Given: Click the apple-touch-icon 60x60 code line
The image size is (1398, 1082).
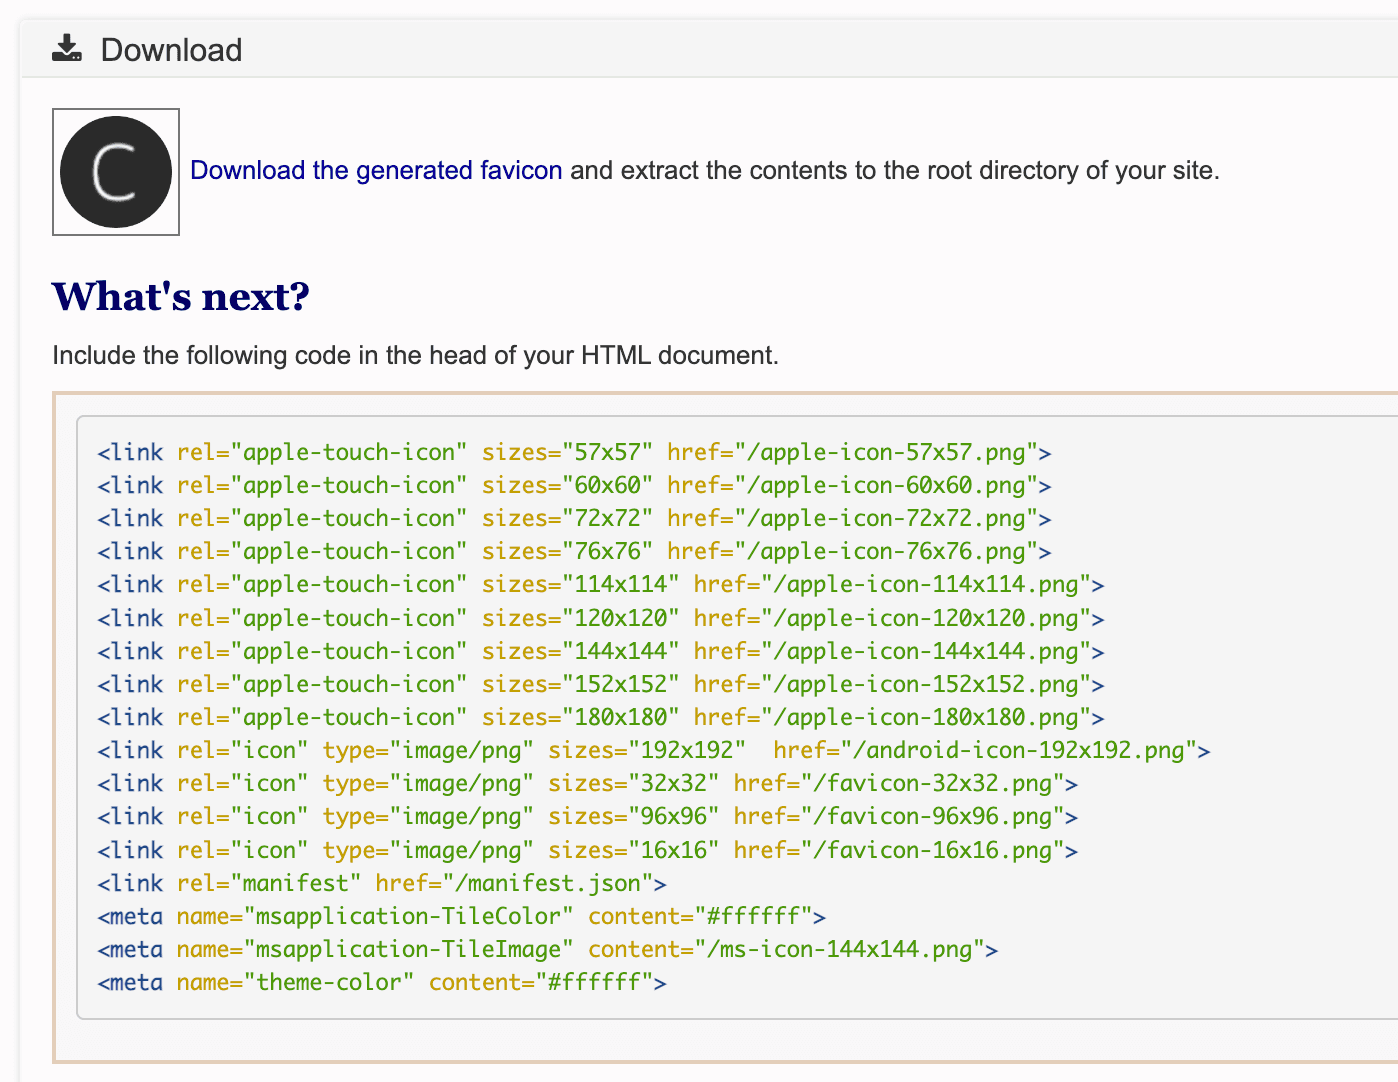Looking at the screenshot, I should 574,485.
